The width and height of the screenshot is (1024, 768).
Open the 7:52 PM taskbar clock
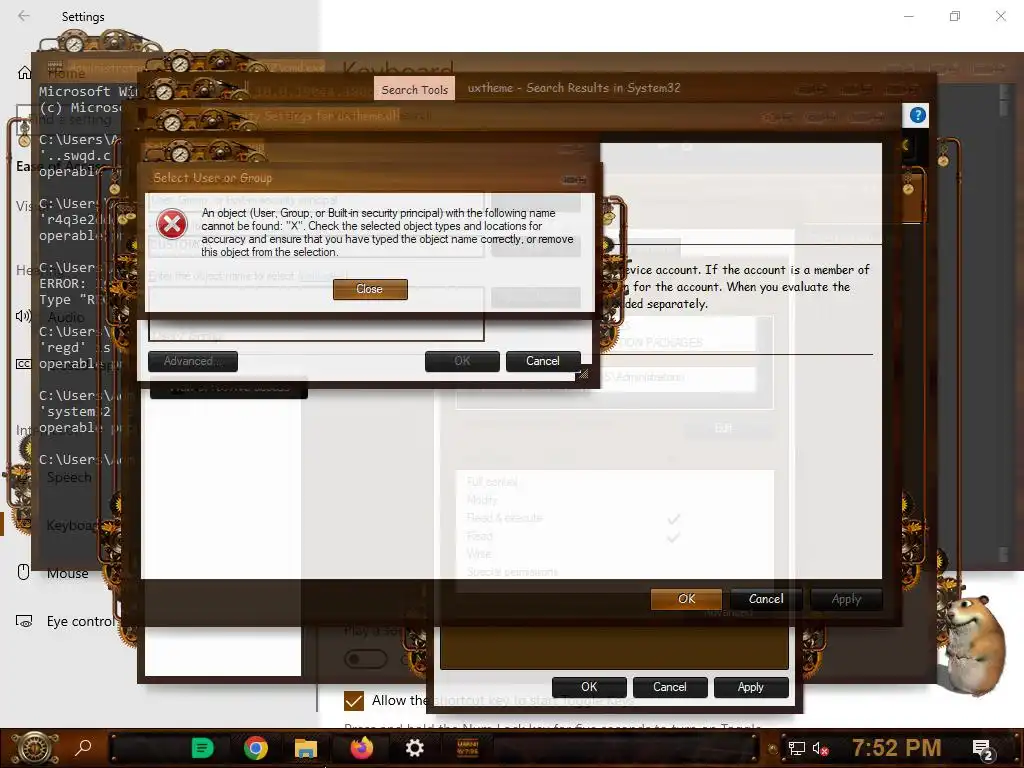point(897,748)
